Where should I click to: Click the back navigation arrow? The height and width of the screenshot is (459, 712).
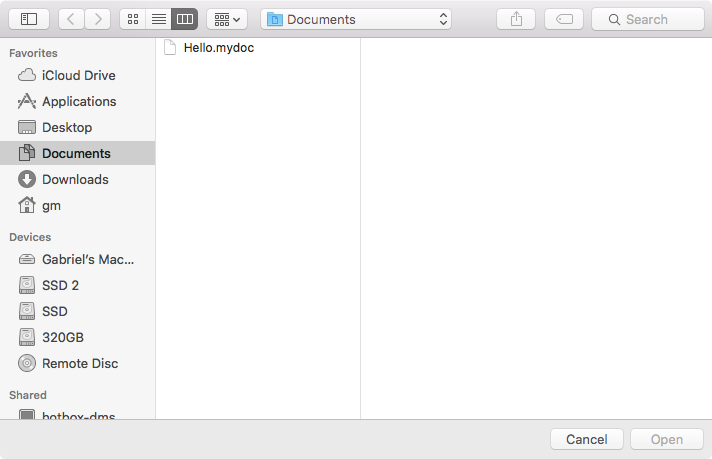(x=71, y=19)
